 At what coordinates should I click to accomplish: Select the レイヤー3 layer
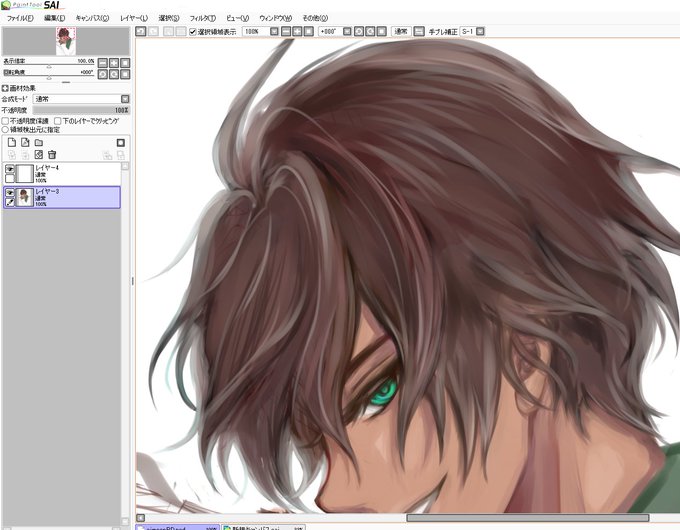click(62, 197)
